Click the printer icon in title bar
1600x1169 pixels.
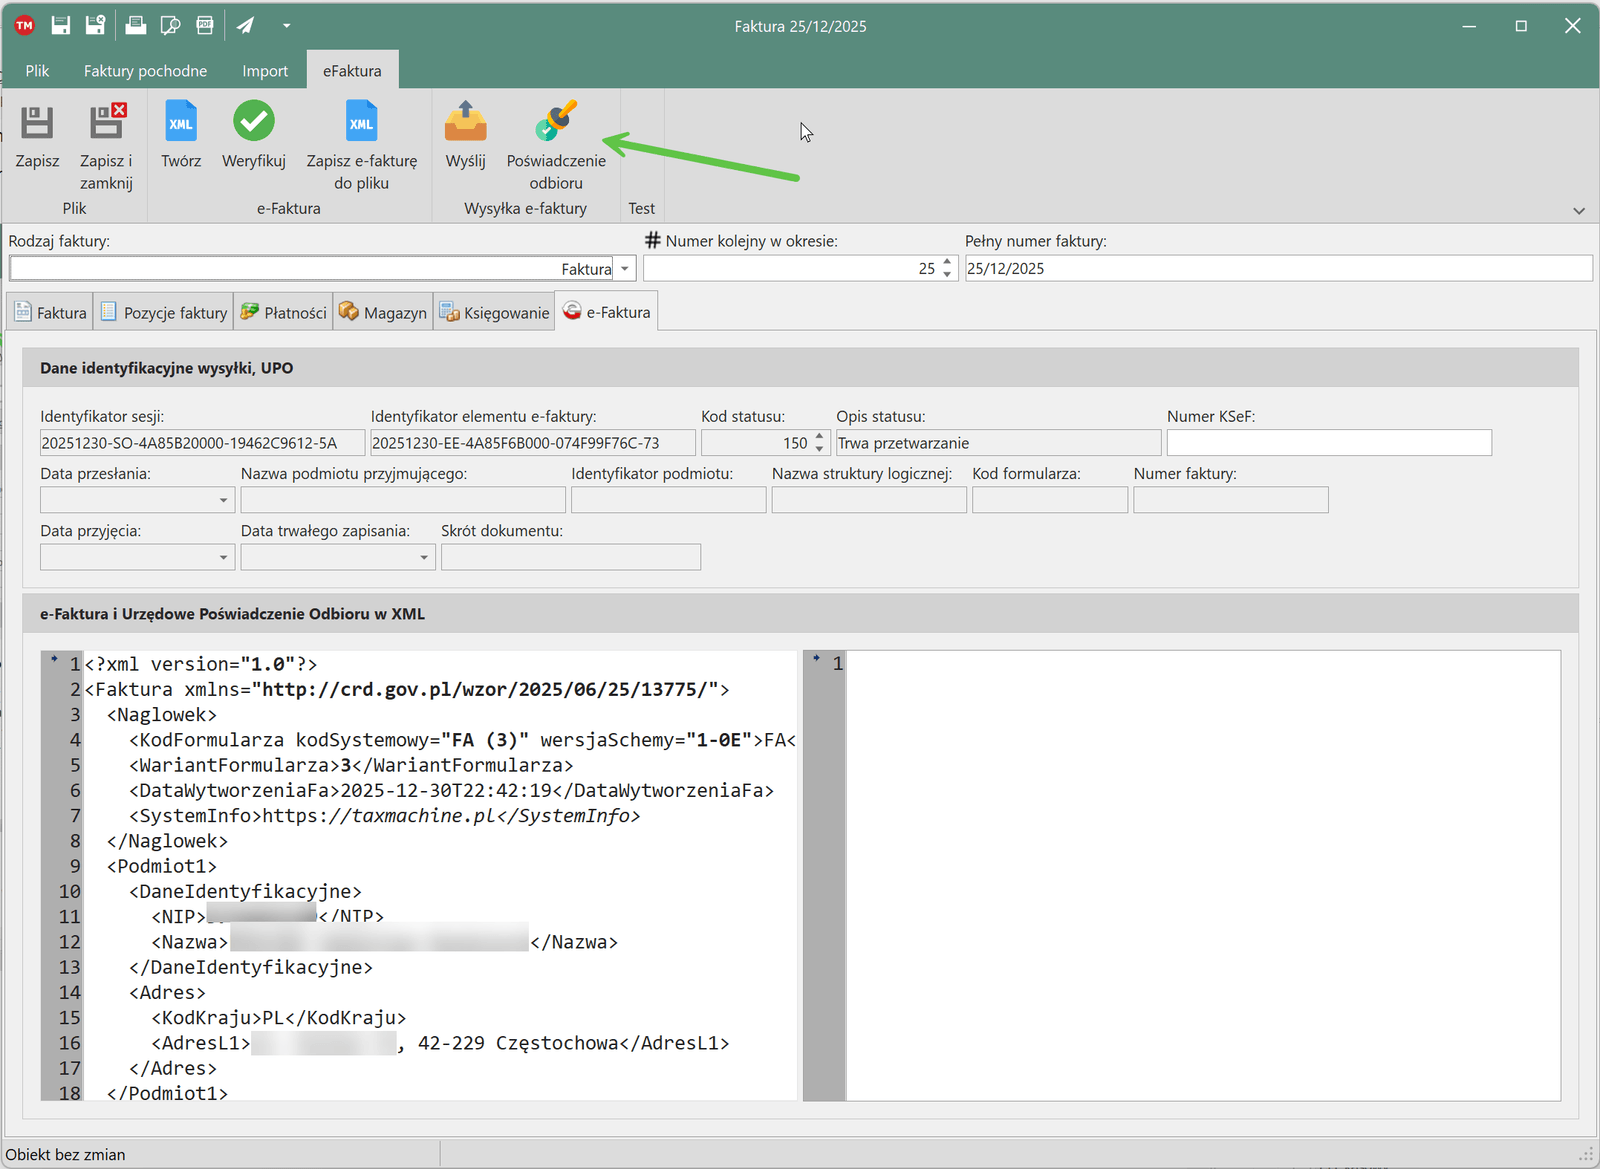(x=135, y=26)
